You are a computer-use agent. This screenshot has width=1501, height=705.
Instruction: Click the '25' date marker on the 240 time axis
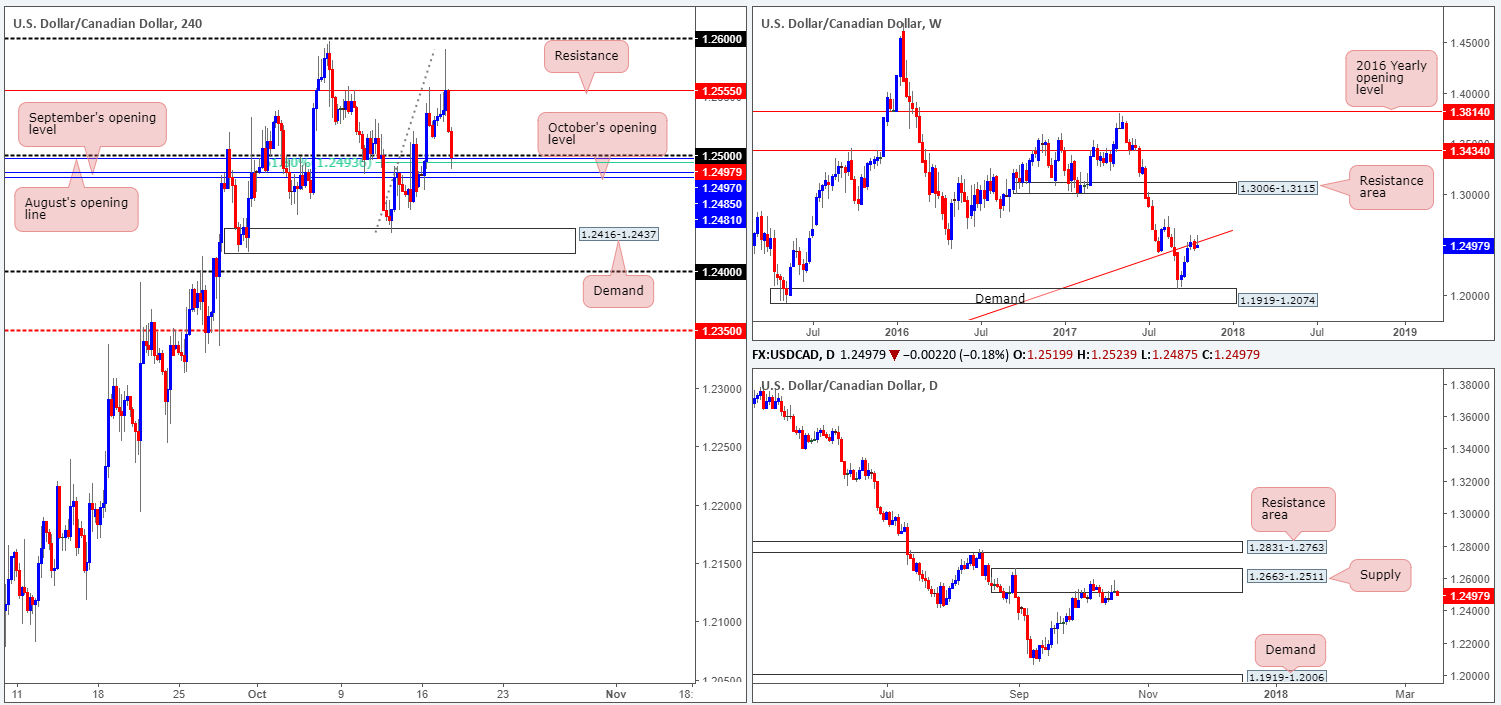pos(178,692)
